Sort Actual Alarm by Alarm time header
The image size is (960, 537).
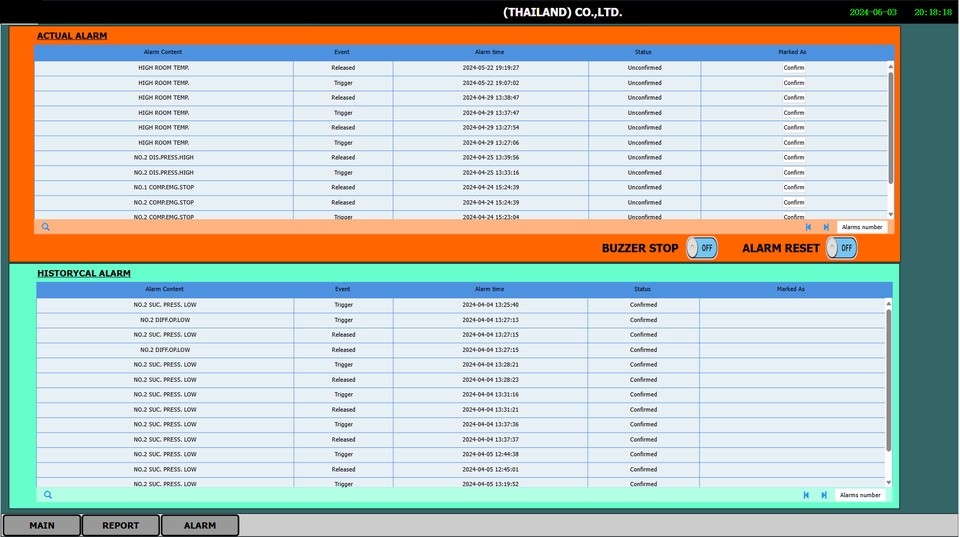click(x=490, y=52)
